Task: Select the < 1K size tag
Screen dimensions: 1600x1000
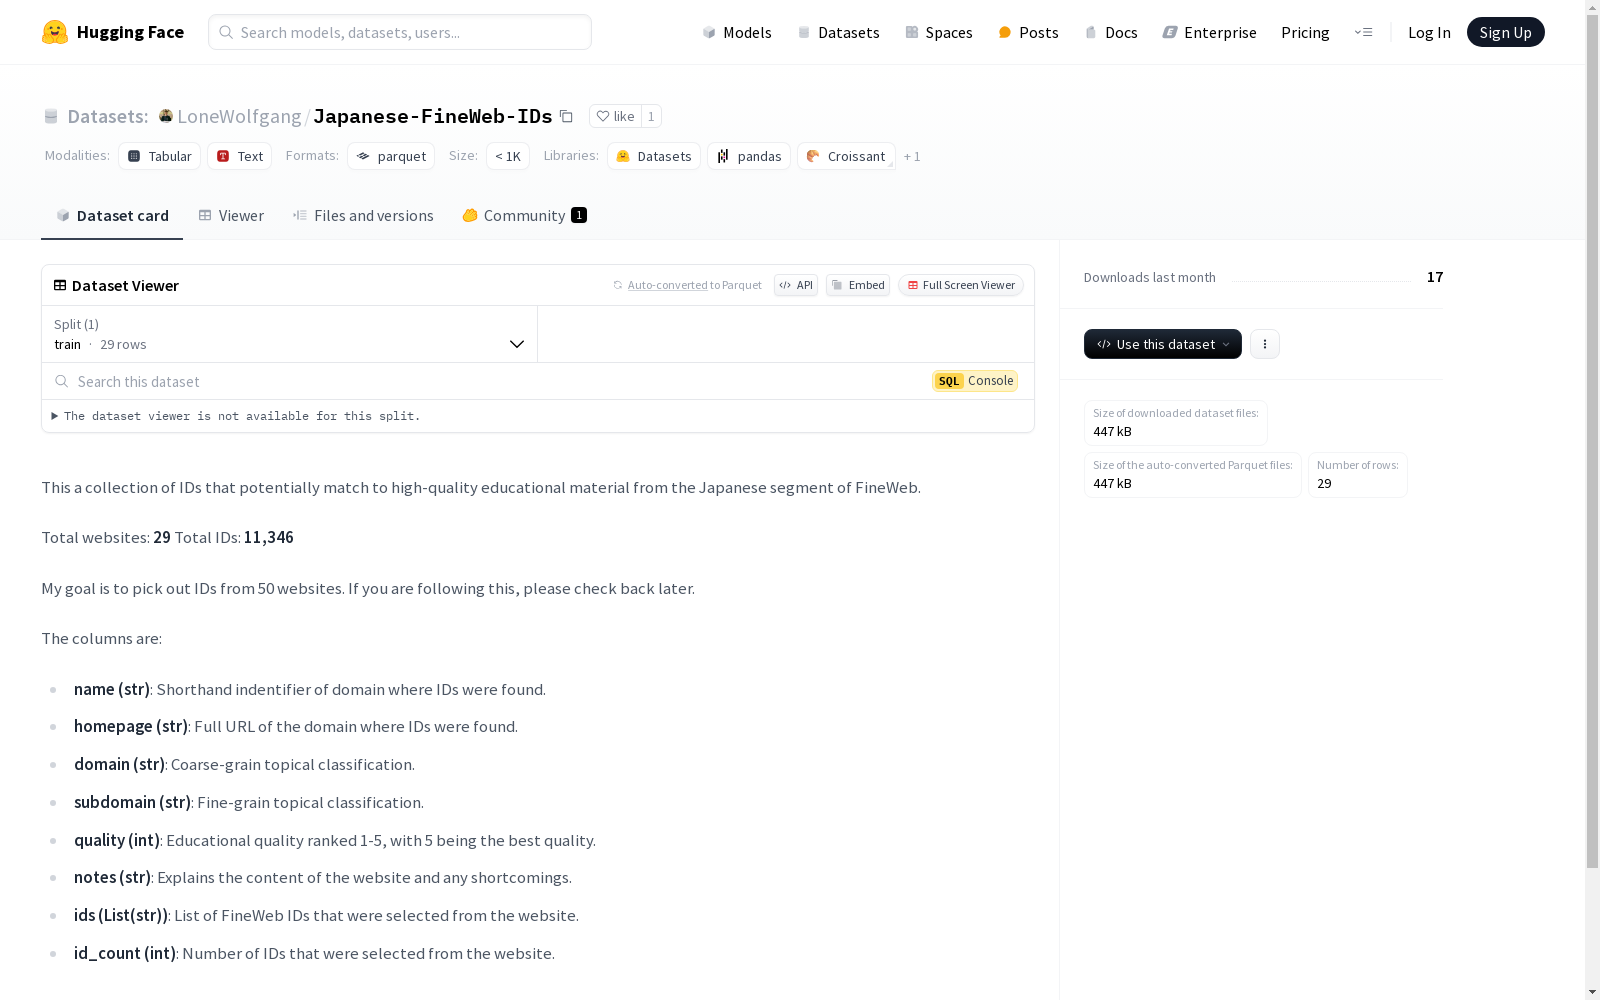Action: pos(508,156)
